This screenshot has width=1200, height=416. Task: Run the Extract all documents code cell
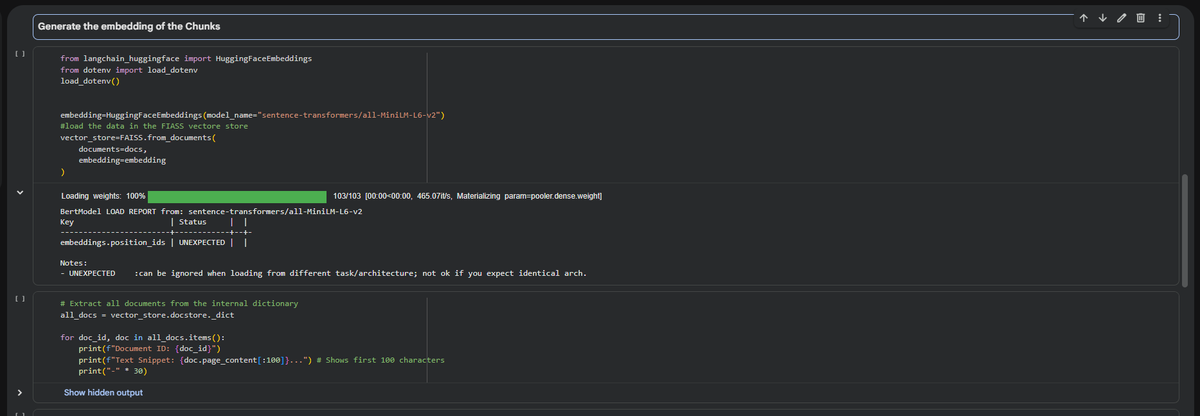click(20, 299)
